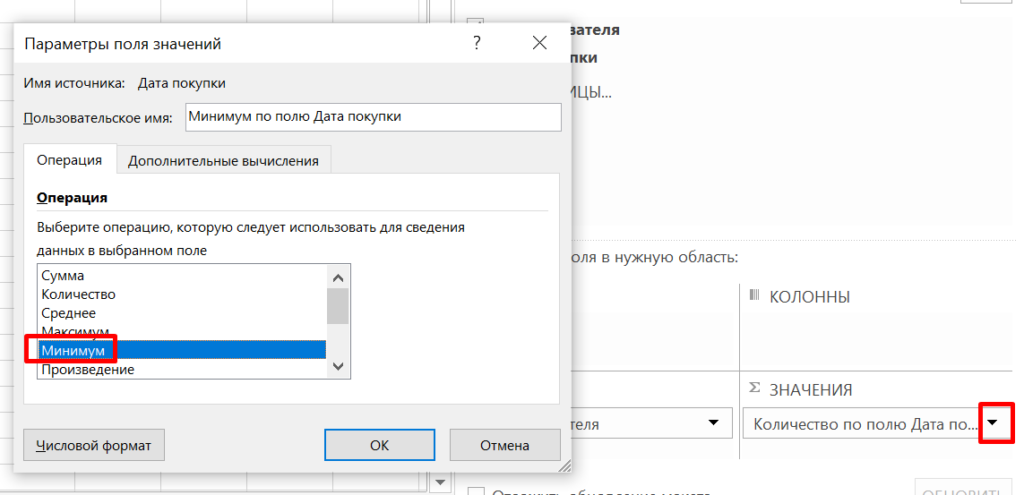Click the ЗНАЧЕНИЯ area header
This screenshot has width=1024, height=495.
tap(810, 390)
